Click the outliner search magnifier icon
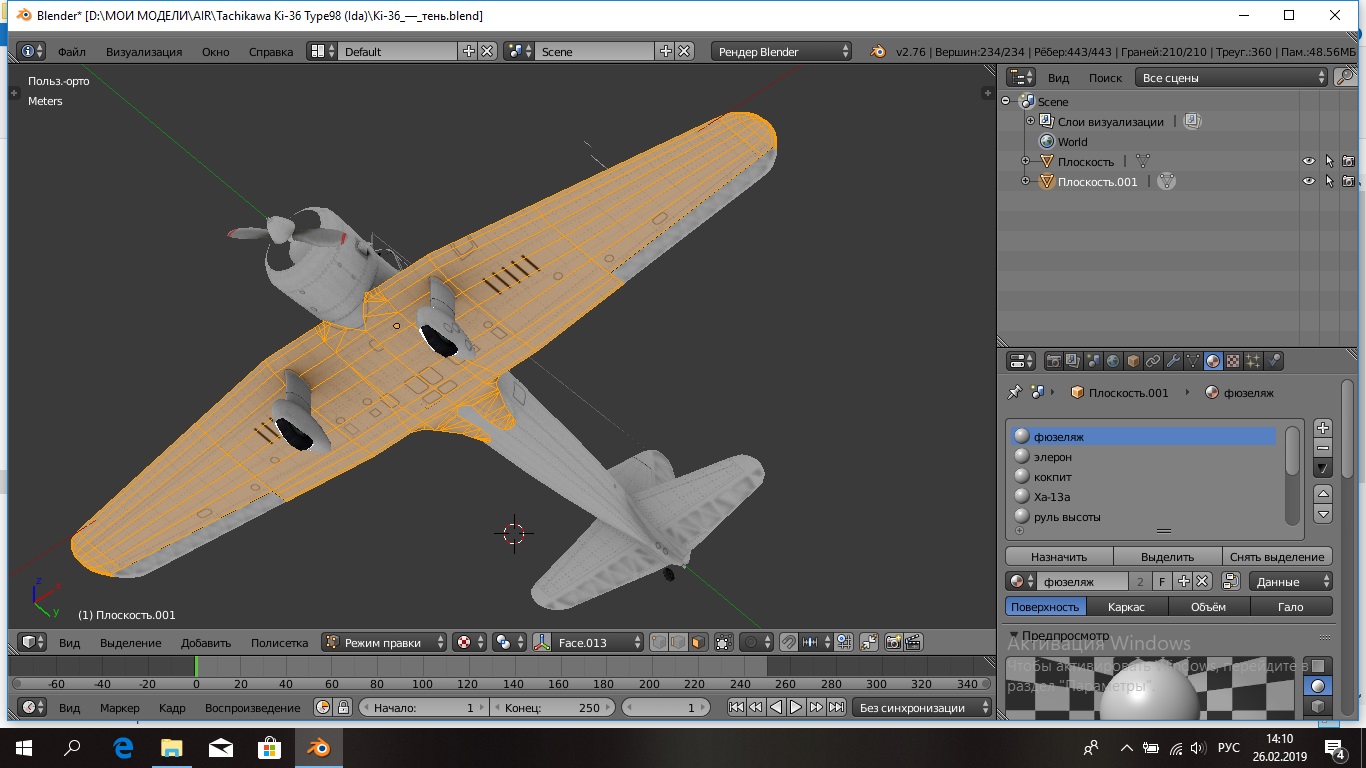 pyautogui.click(x=1345, y=77)
